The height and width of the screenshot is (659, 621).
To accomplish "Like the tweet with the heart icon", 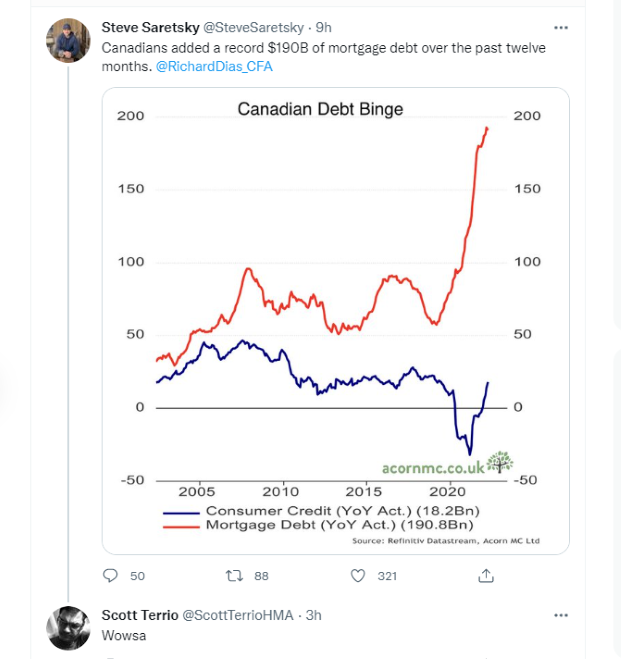I will pos(358,575).
